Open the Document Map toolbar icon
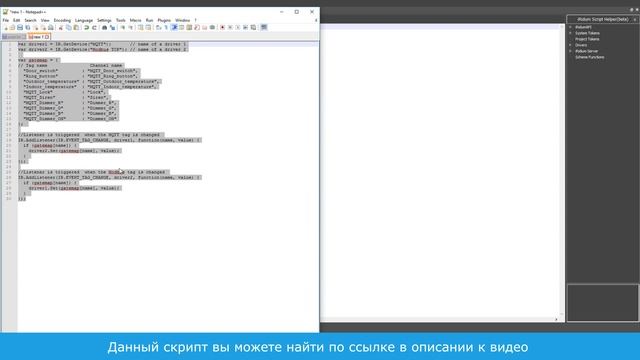Viewport: 640px width, 360px height. (189, 27)
